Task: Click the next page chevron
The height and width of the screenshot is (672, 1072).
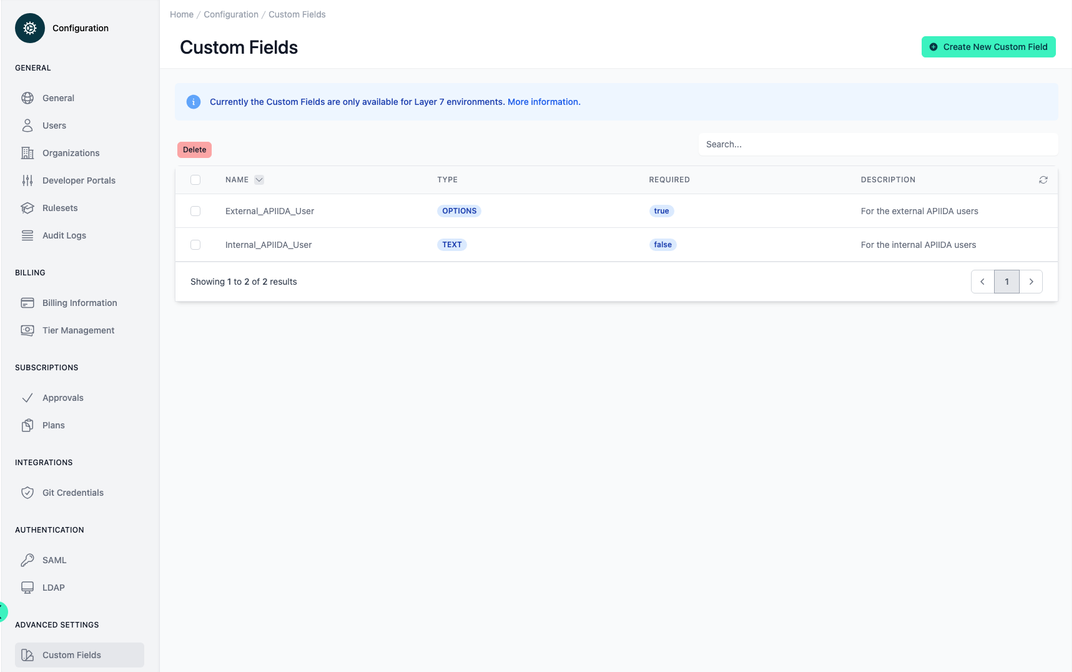Action: [1031, 281]
